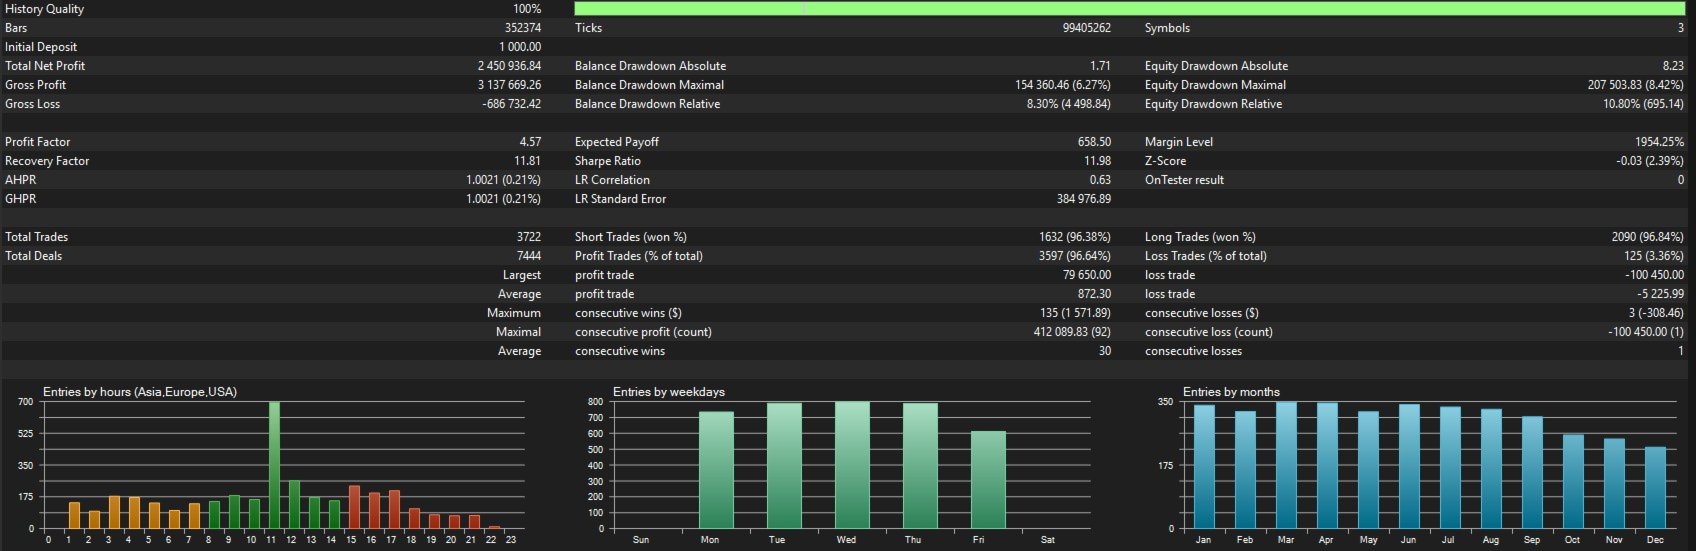Select the Largest loss trade value

[x=1655, y=275]
